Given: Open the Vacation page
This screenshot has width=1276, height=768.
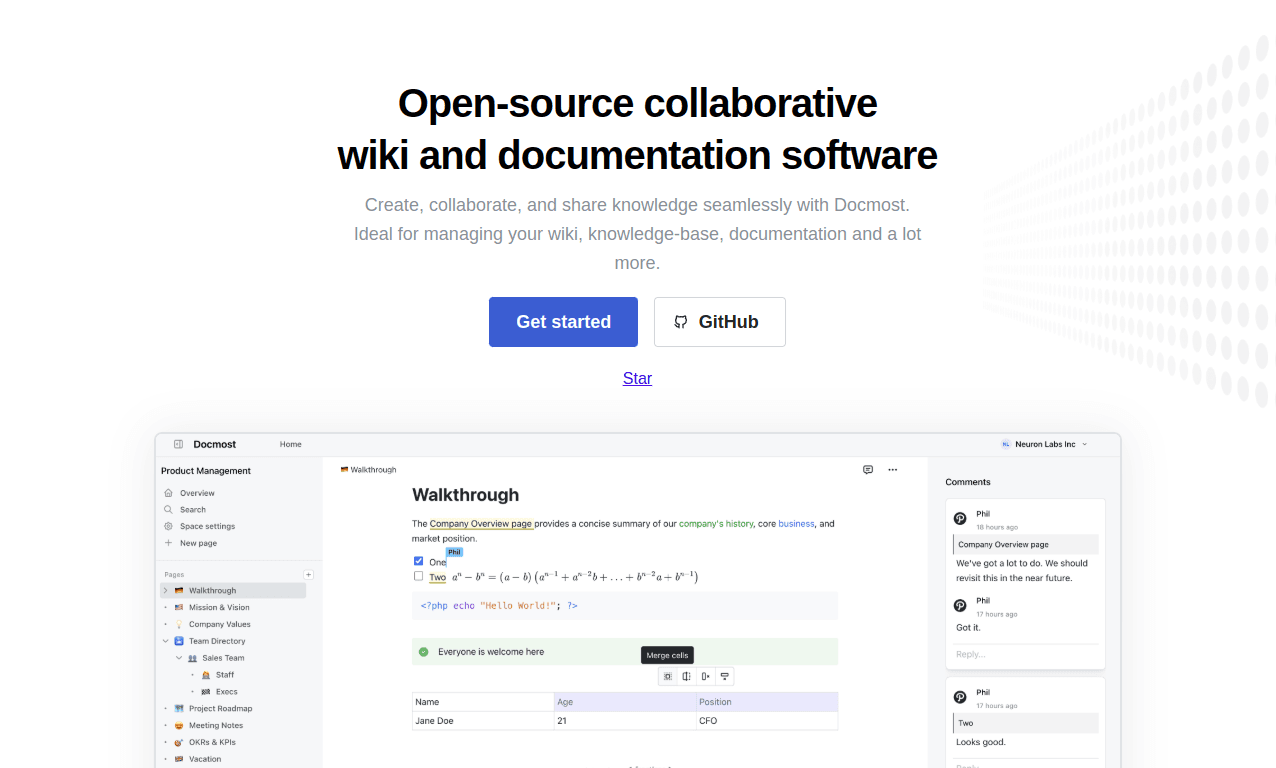Looking at the screenshot, I should pos(205,759).
